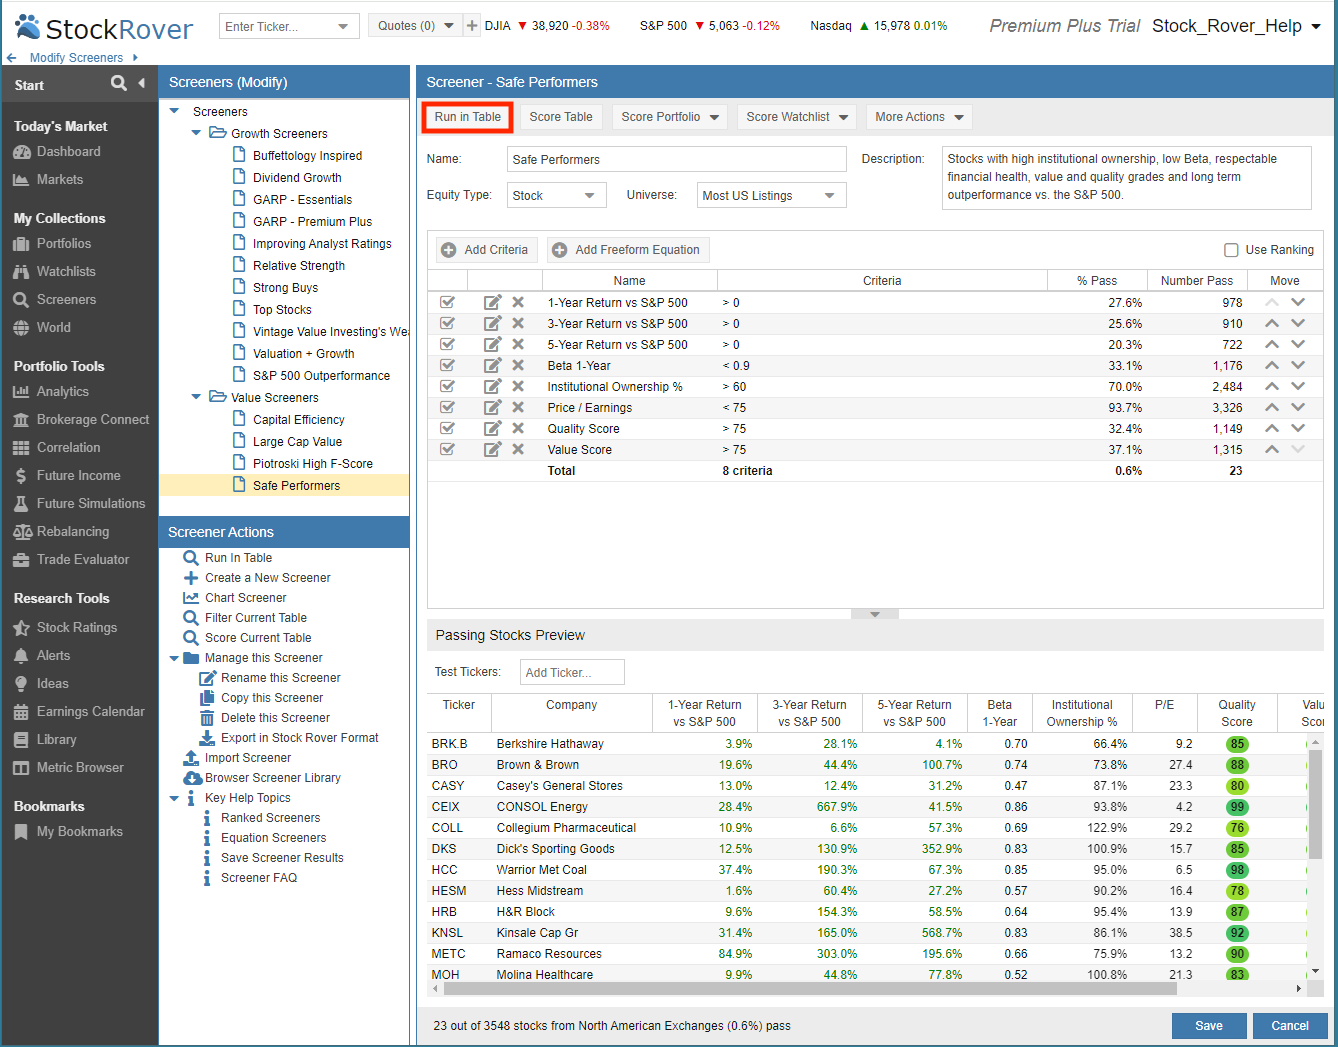Collapse the Growth Screeners folder
This screenshot has width=1338, height=1047.
coord(196,133)
